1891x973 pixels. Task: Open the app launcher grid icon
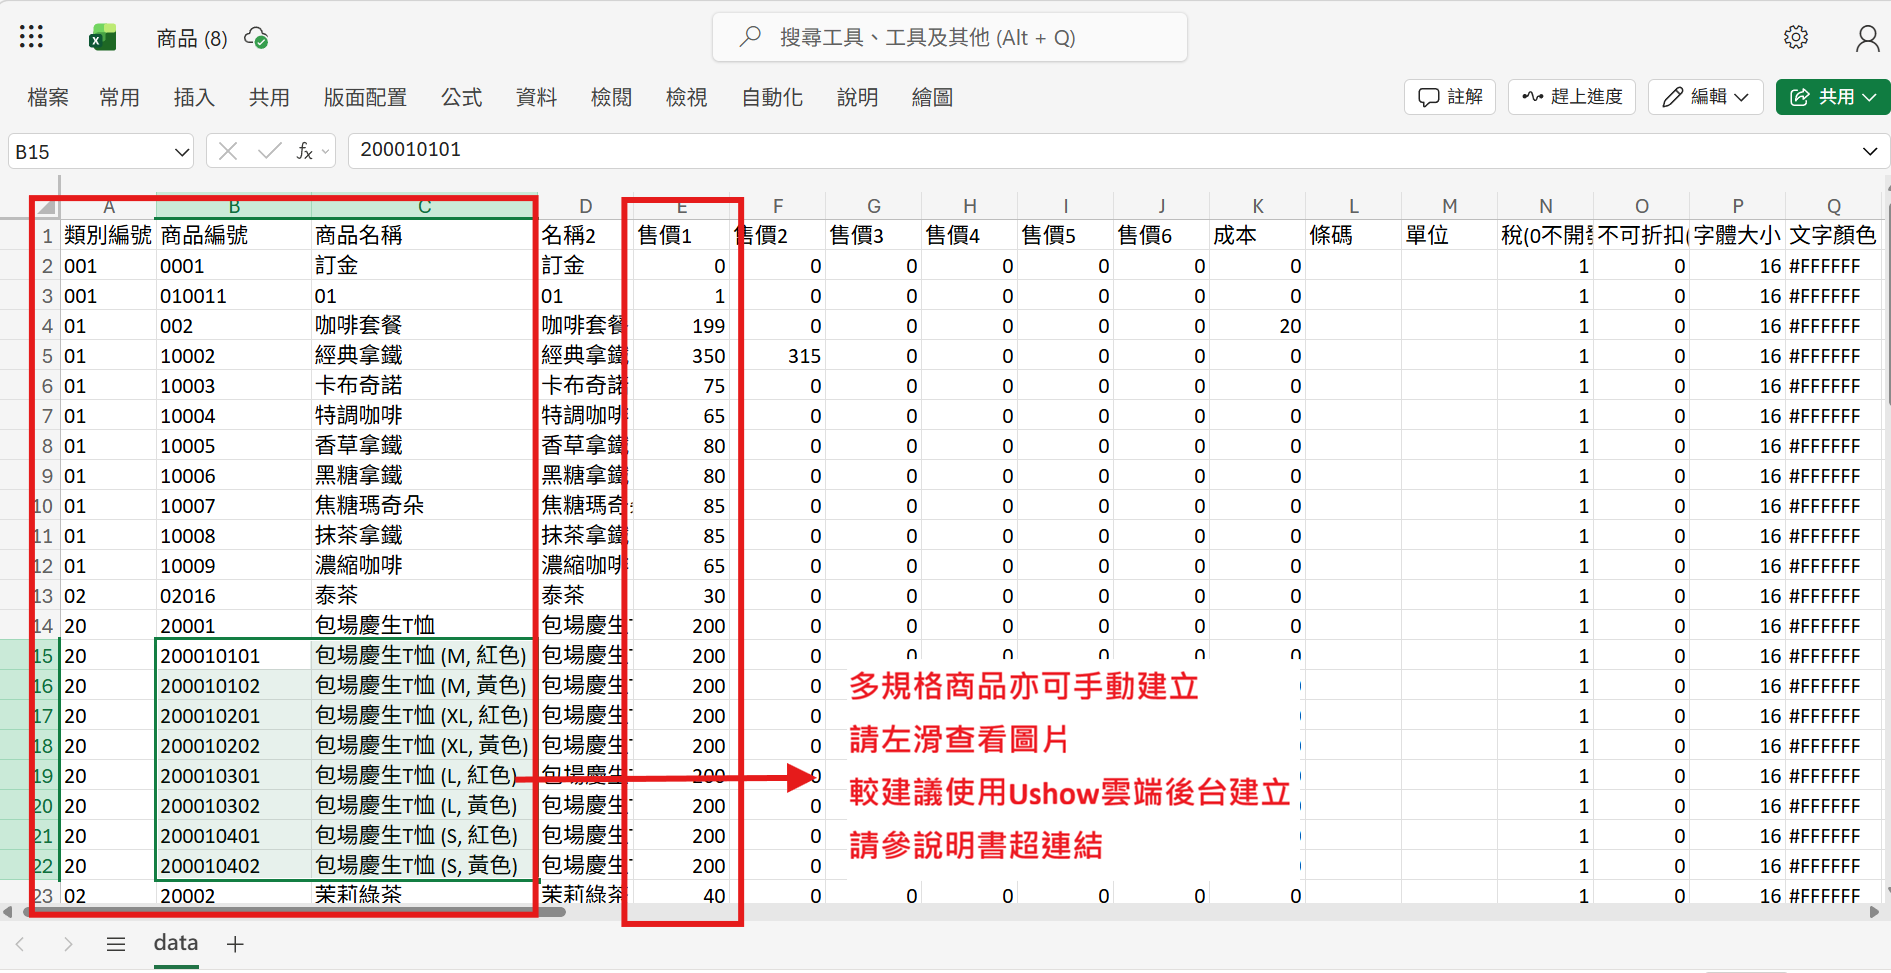pyautogui.click(x=31, y=38)
